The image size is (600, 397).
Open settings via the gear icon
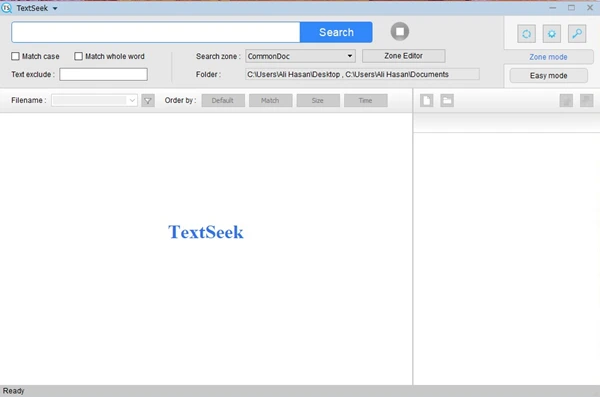click(551, 34)
